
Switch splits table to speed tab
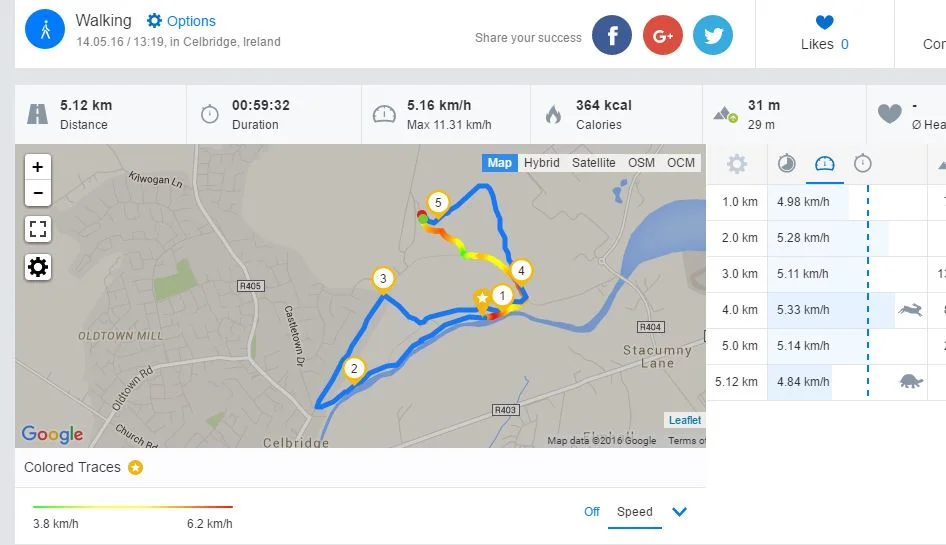pos(825,164)
